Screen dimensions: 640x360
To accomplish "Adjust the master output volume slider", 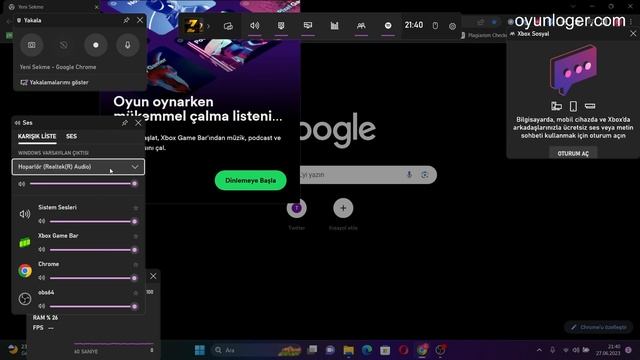I will click(x=83, y=184).
